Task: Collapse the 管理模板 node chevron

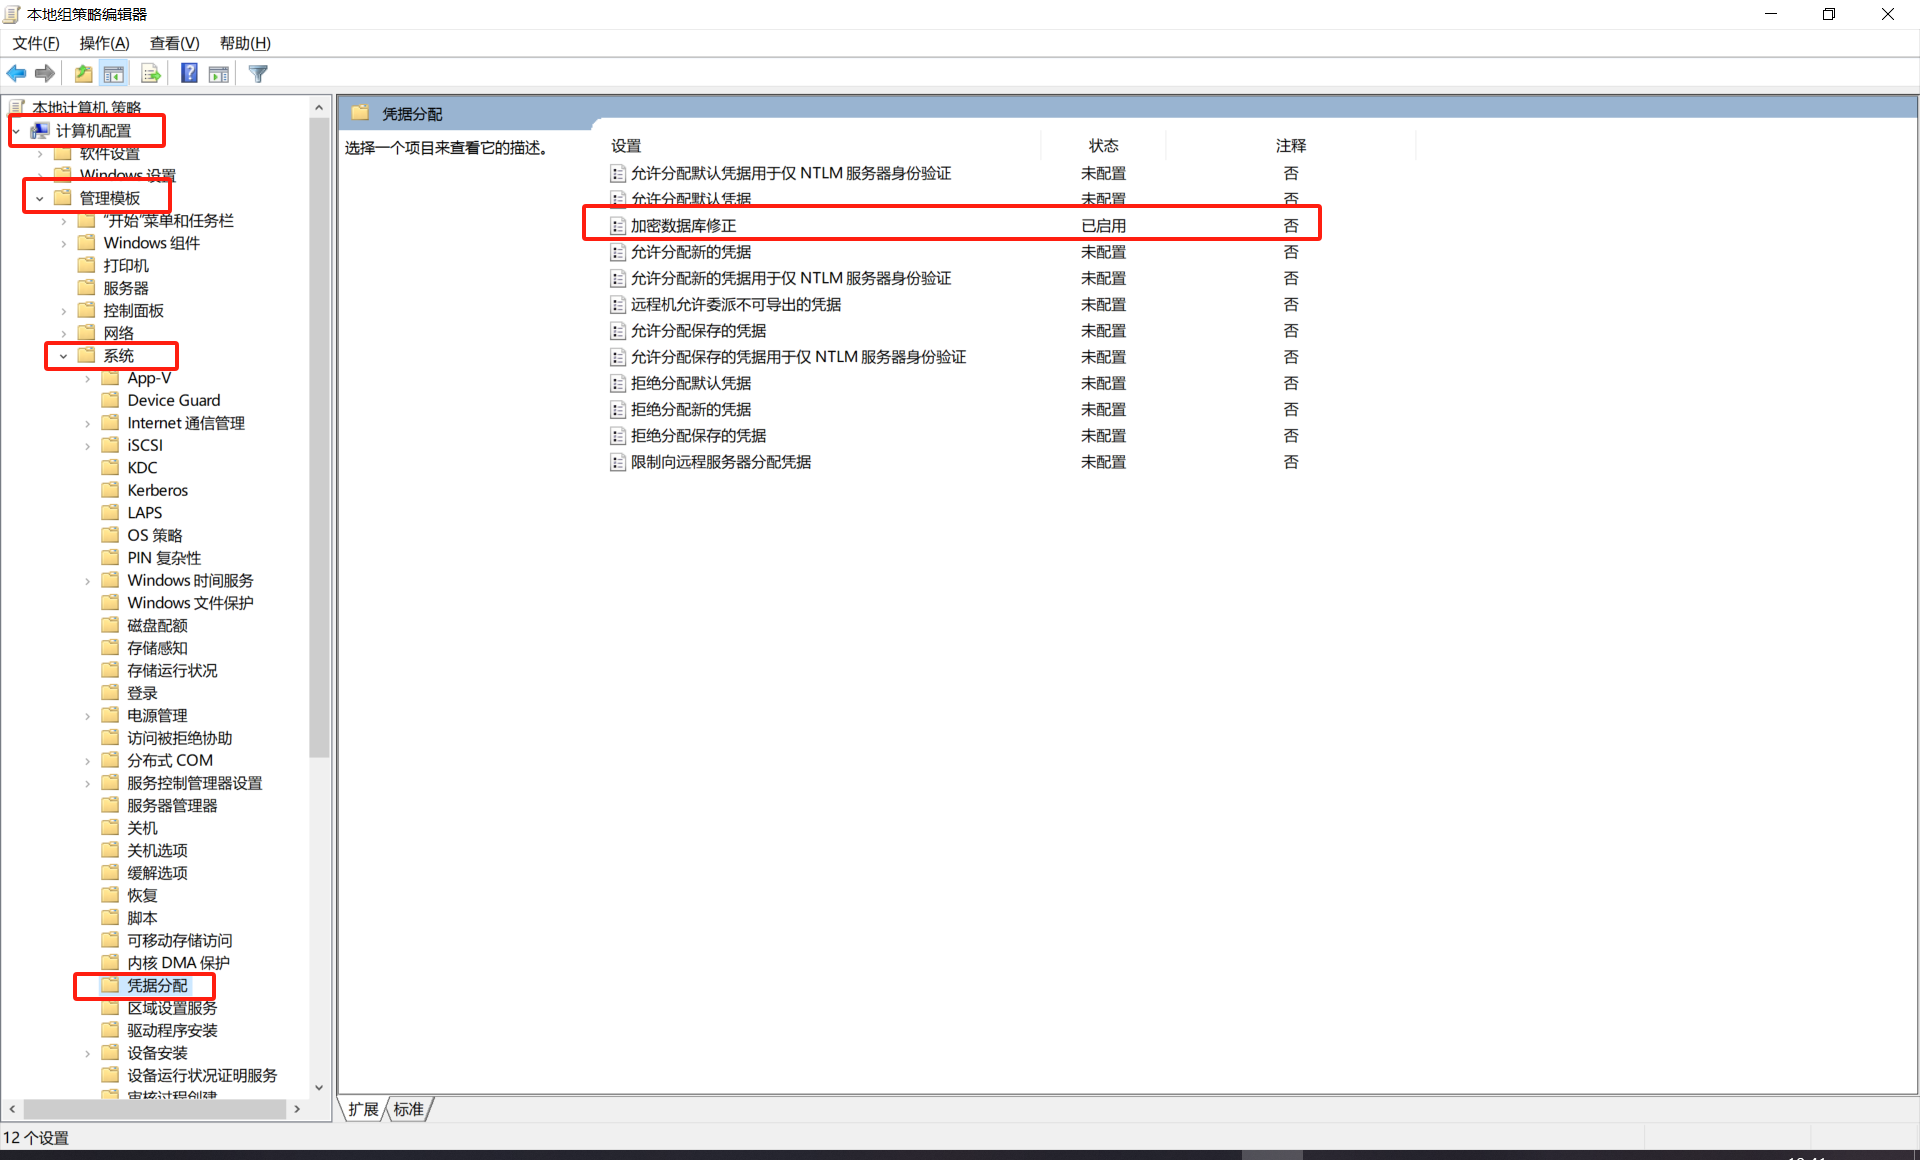Action: tap(40, 198)
